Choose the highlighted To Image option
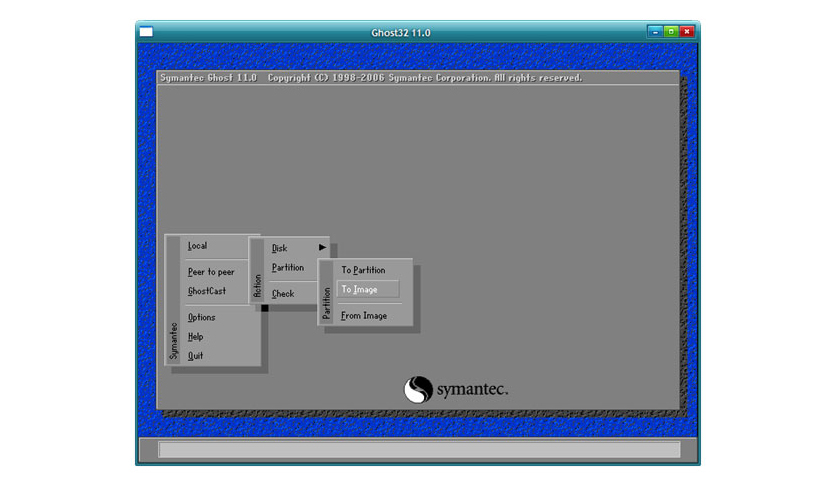 pos(368,289)
